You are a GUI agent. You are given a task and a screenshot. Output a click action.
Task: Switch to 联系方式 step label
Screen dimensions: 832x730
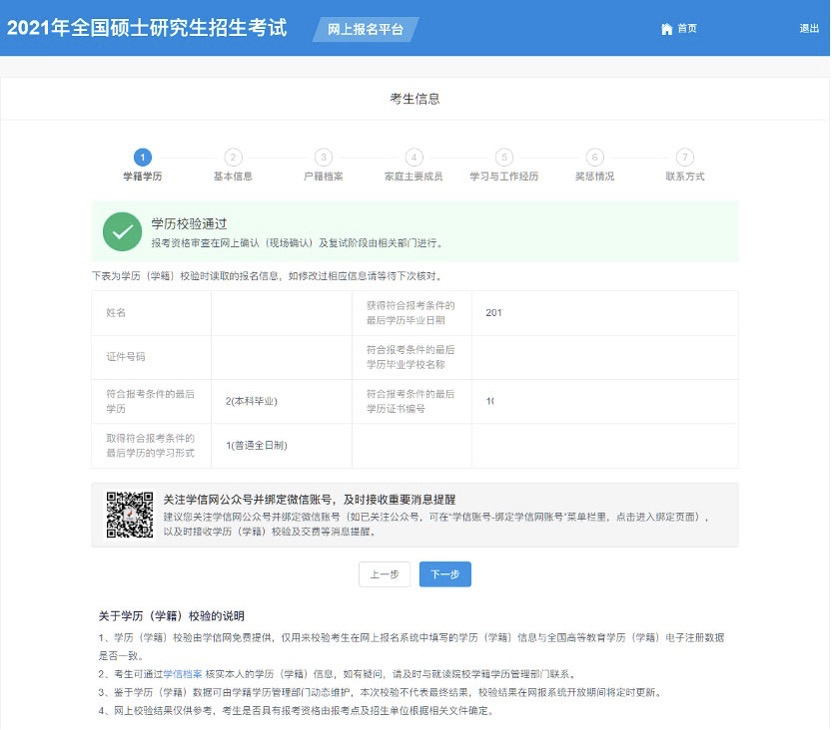pos(685,176)
